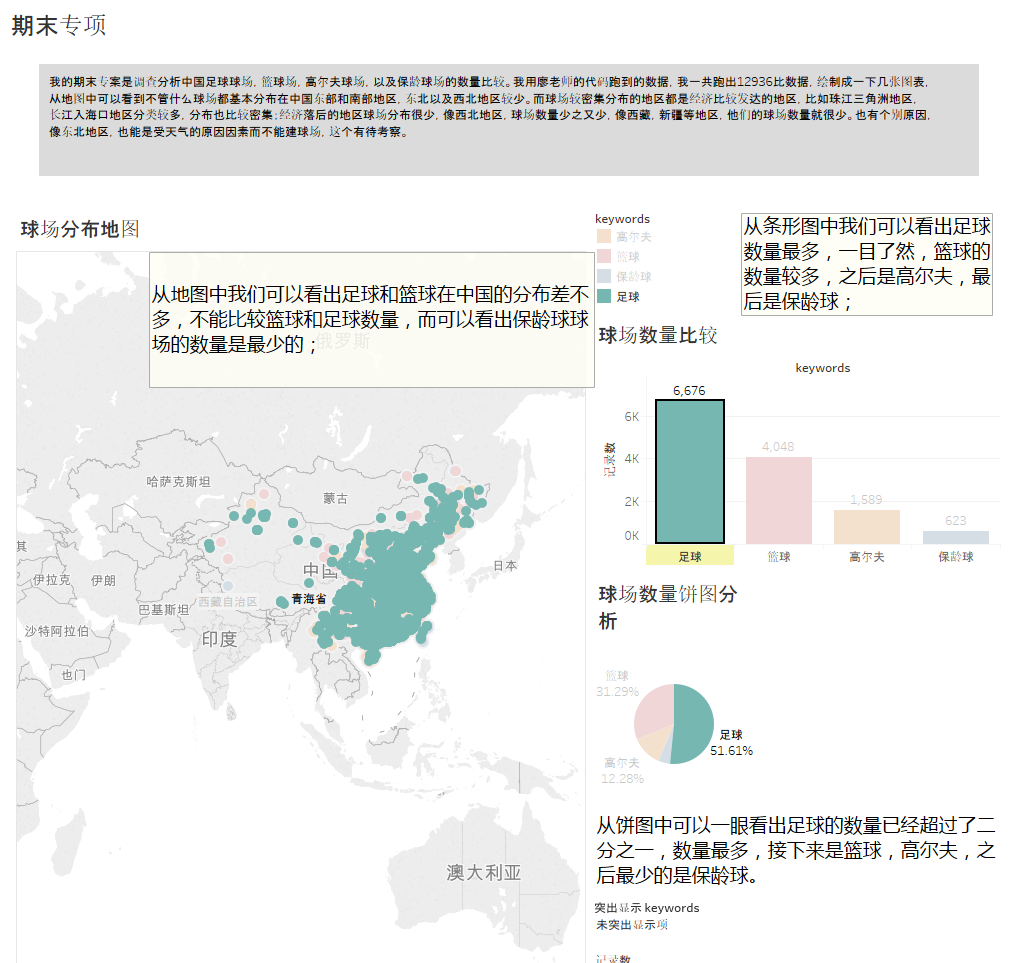Click the 篮球 axis label under bars
This screenshot has width=1015, height=963.
point(779,557)
